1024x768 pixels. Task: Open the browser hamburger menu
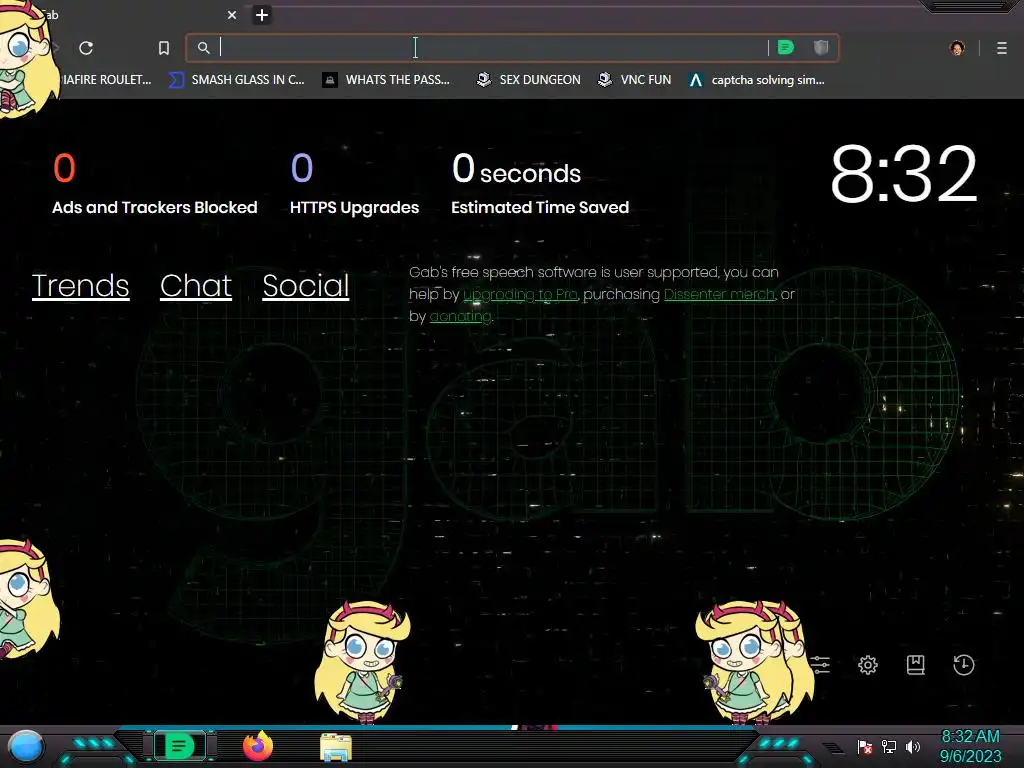click(x=1002, y=48)
